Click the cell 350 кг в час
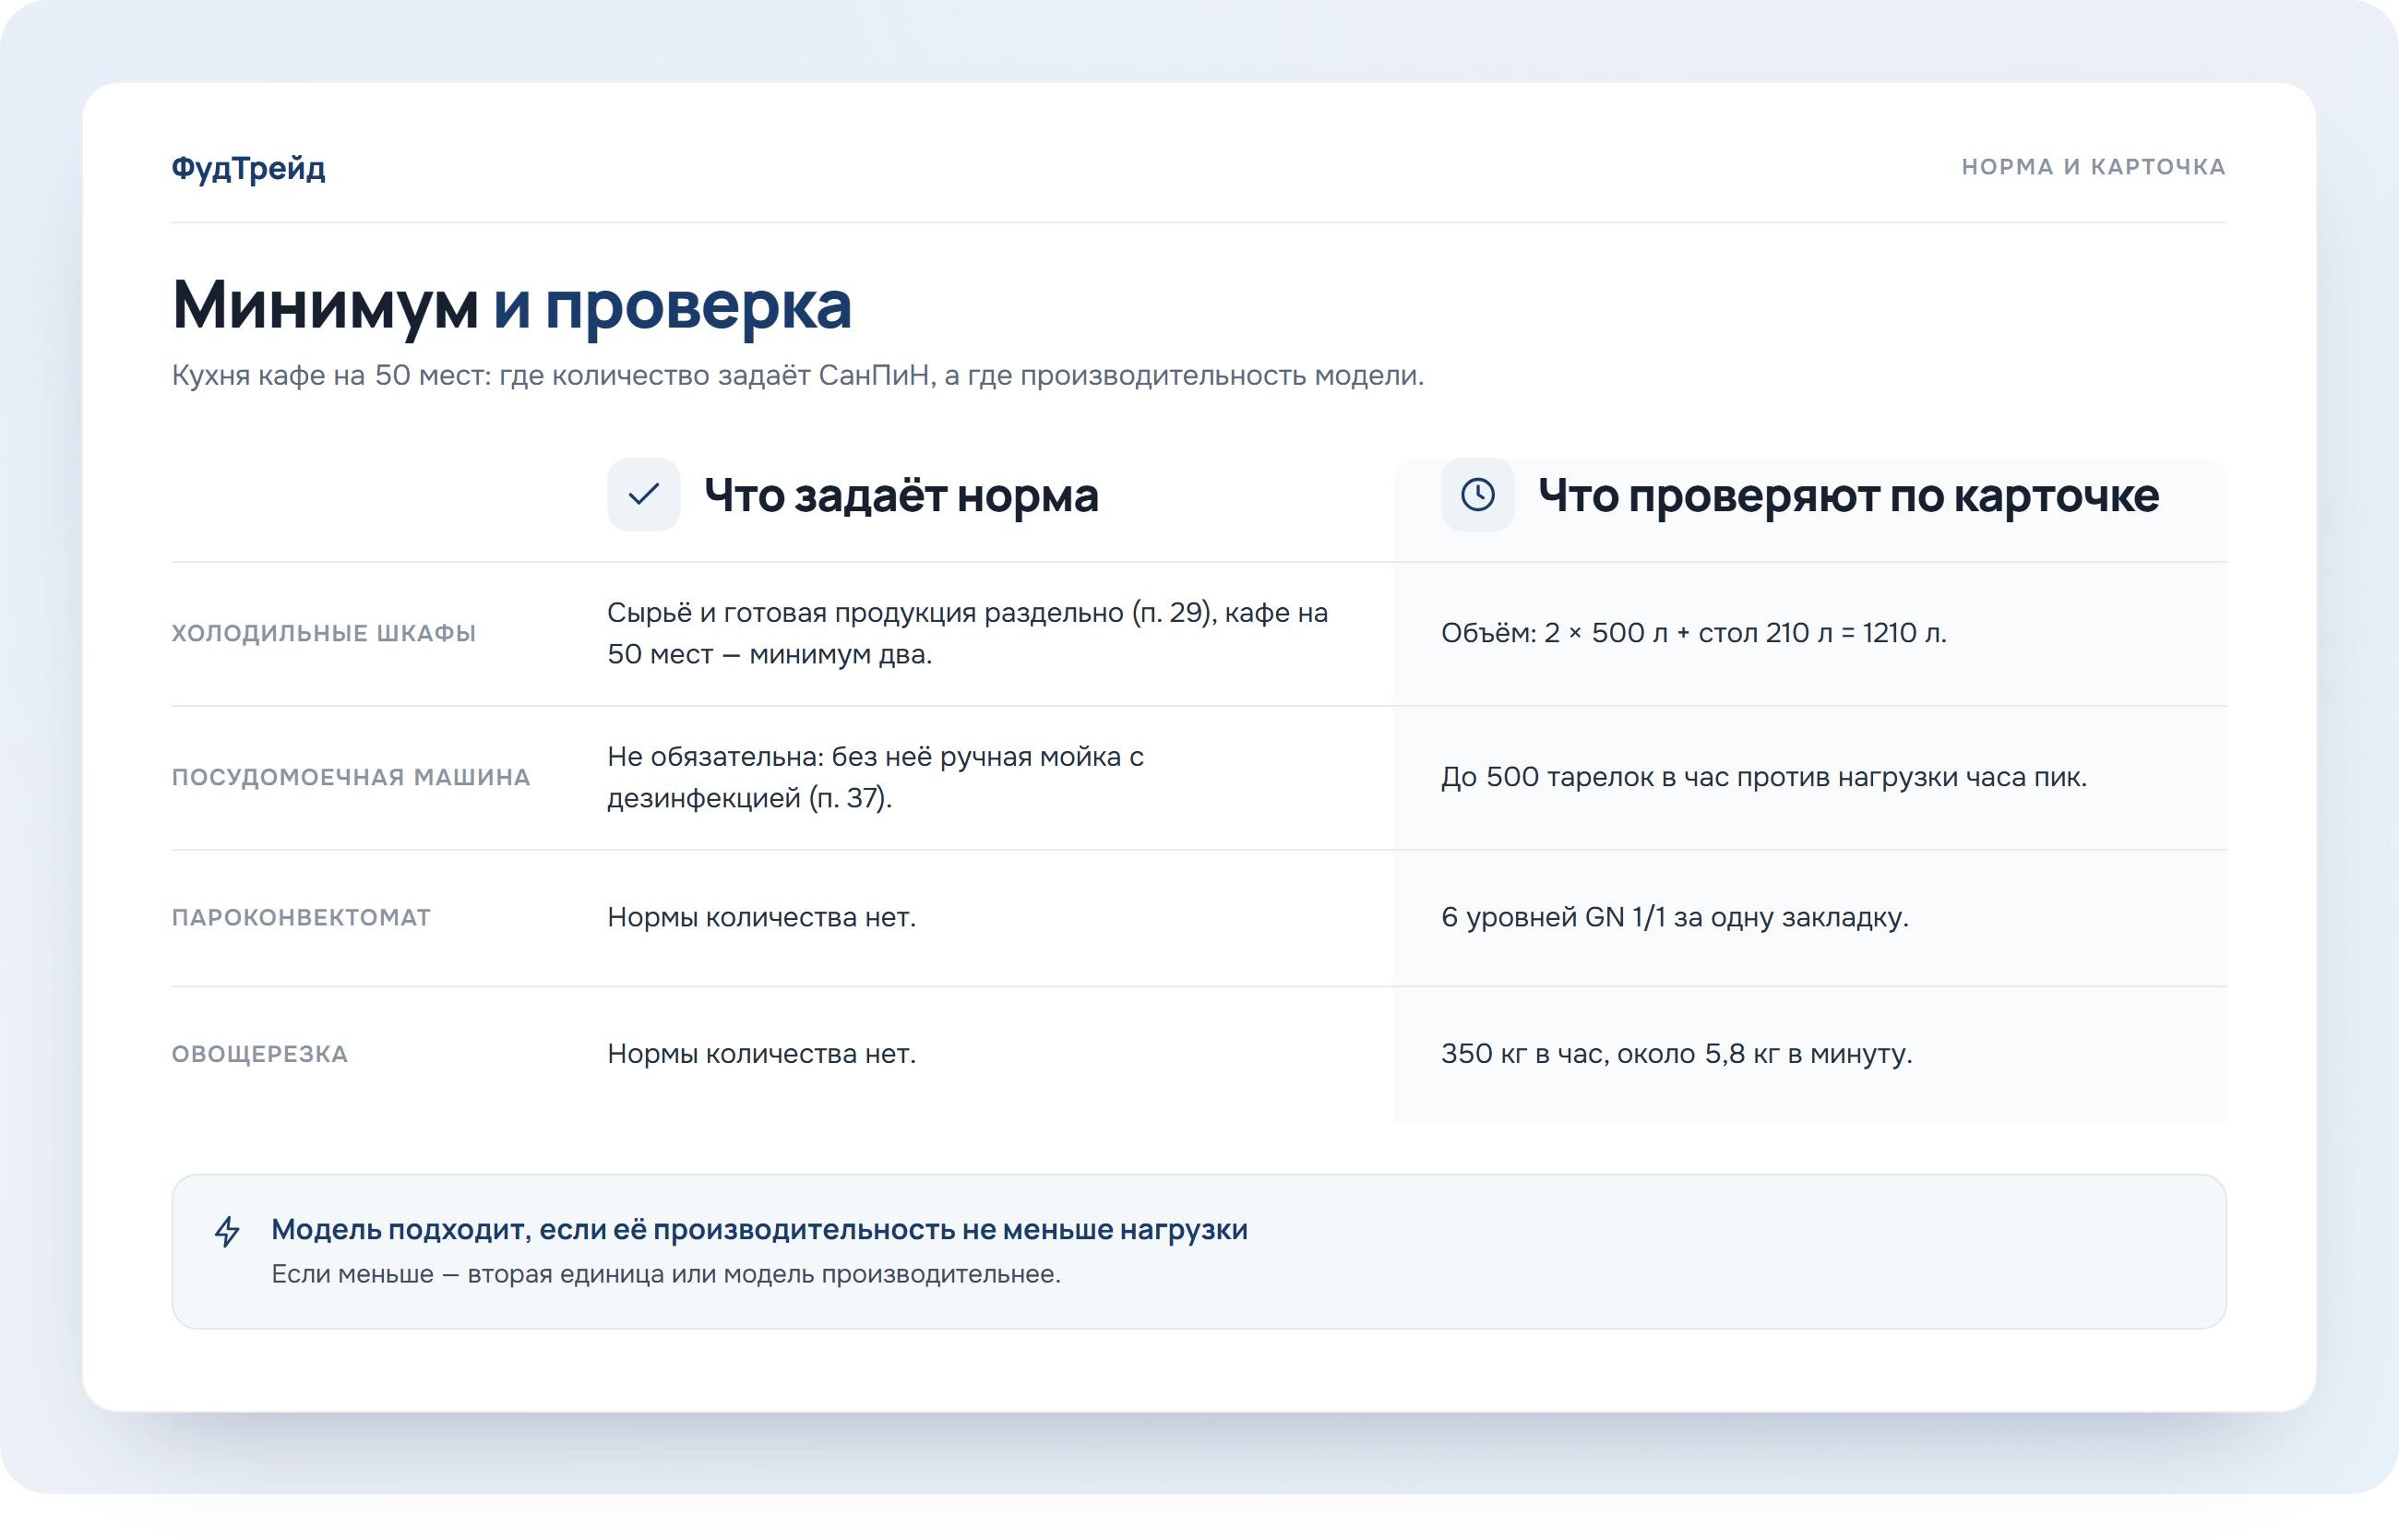2399x1540 pixels. coord(1676,1054)
